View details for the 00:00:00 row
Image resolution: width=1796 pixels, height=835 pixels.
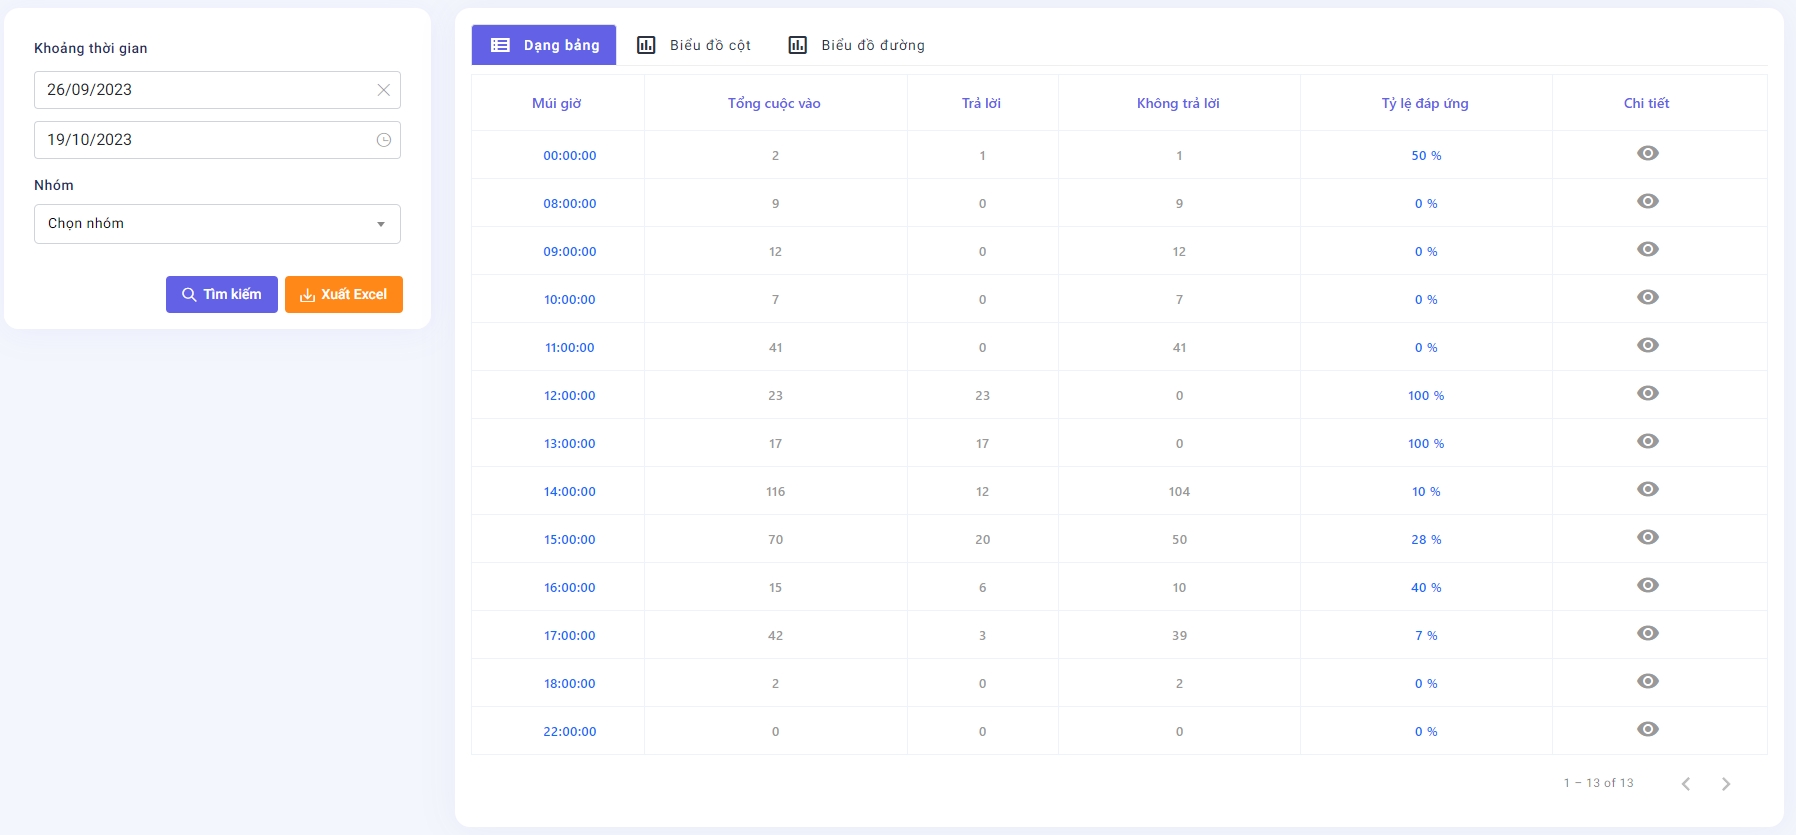tap(1647, 153)
